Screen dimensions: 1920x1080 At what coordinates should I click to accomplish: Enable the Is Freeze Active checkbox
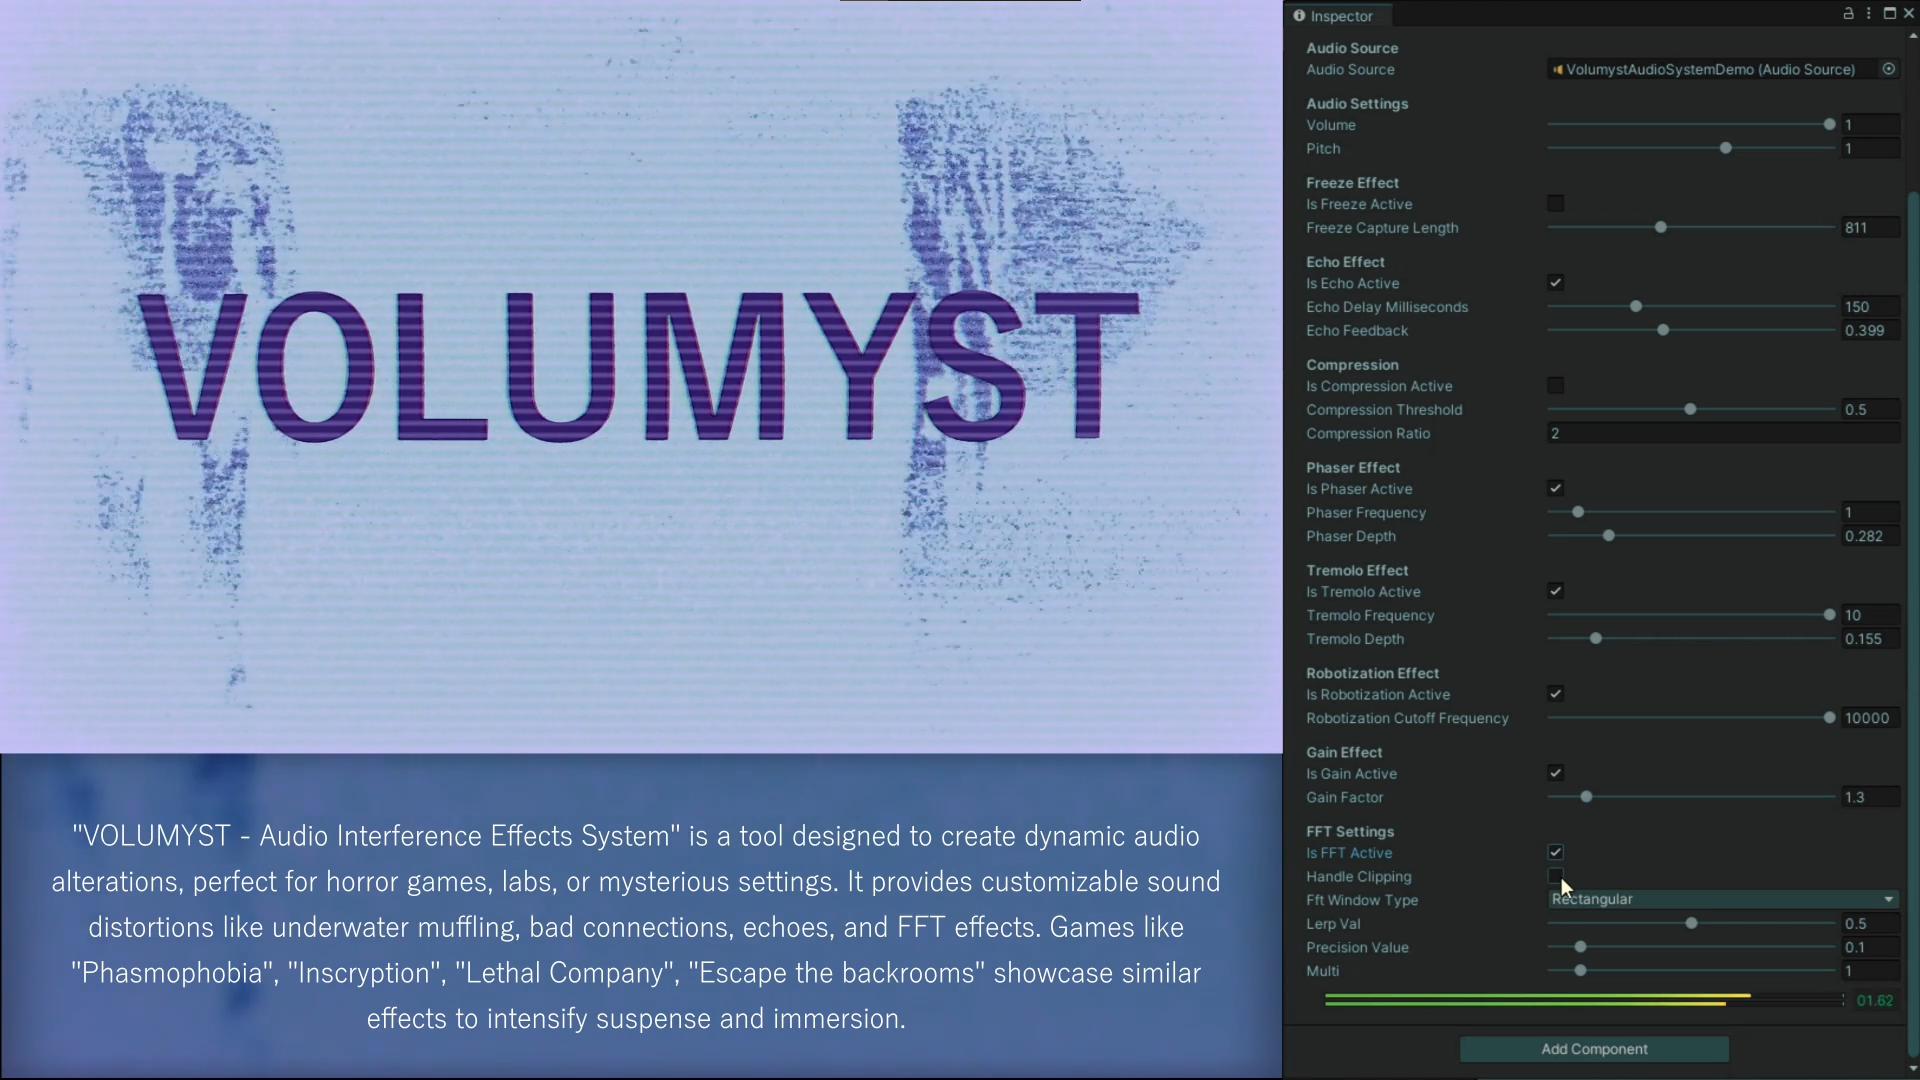(x=1555, y=204)
